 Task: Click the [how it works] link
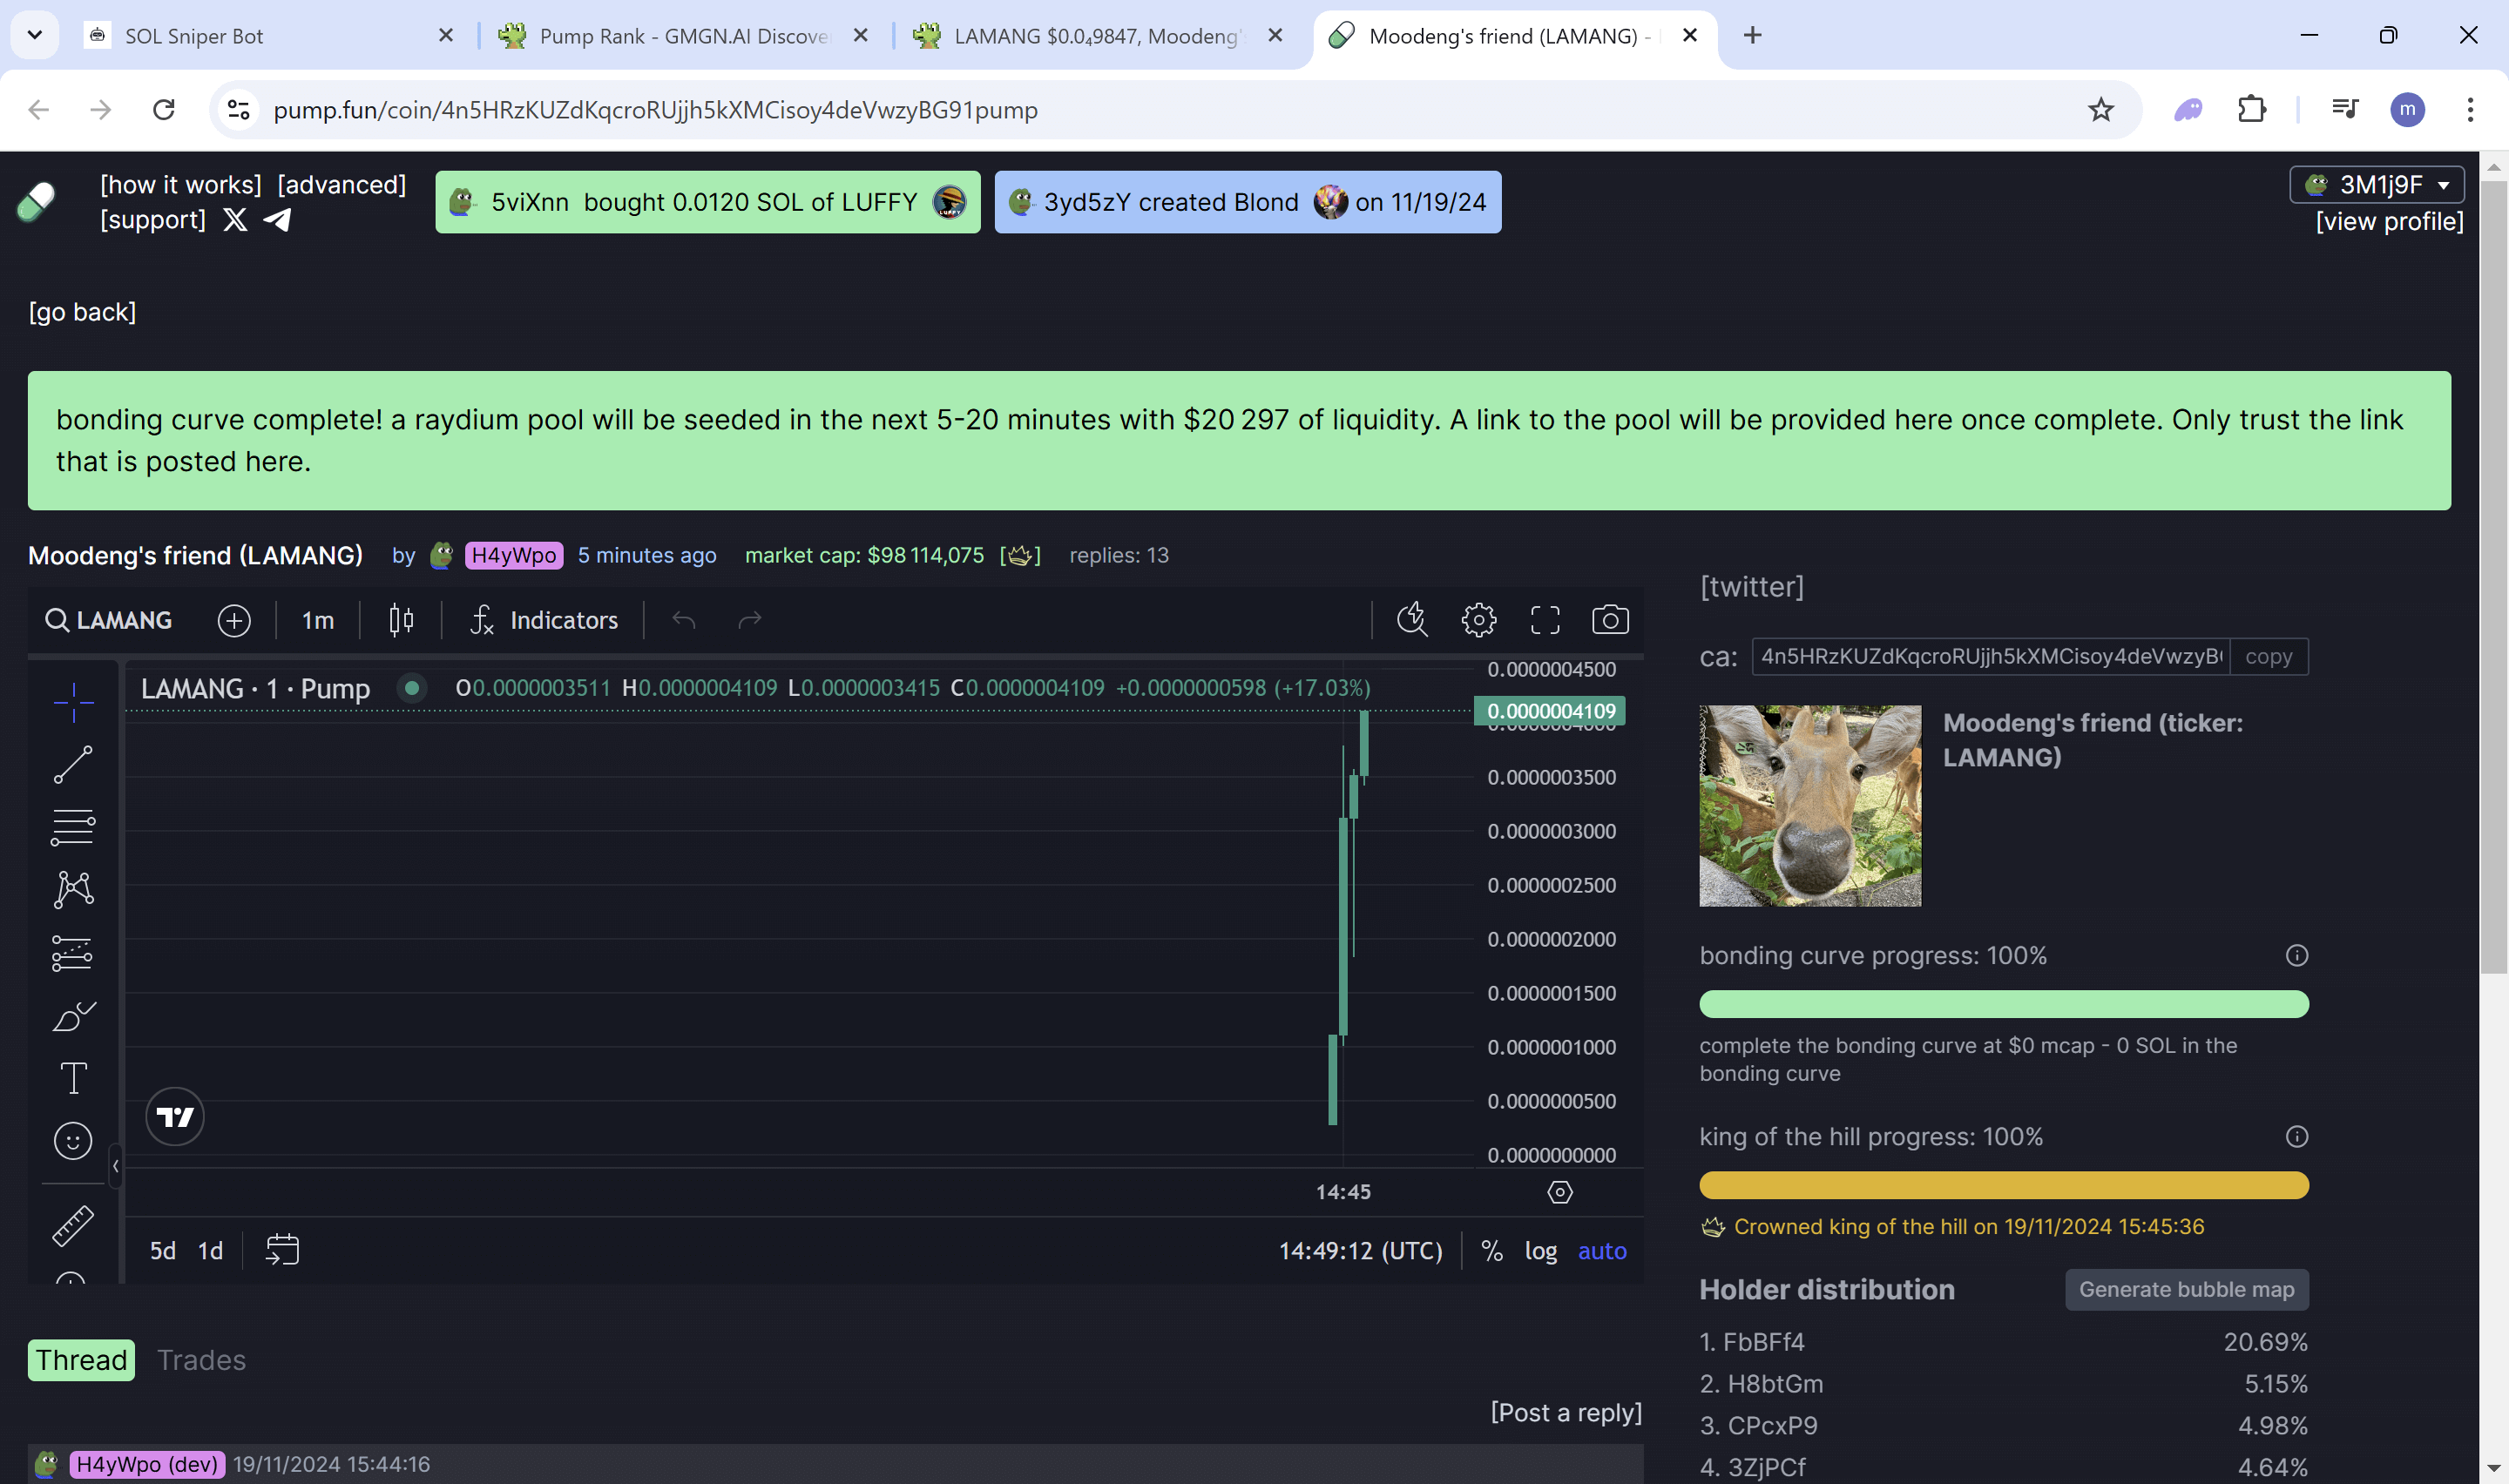click(181, 185)
